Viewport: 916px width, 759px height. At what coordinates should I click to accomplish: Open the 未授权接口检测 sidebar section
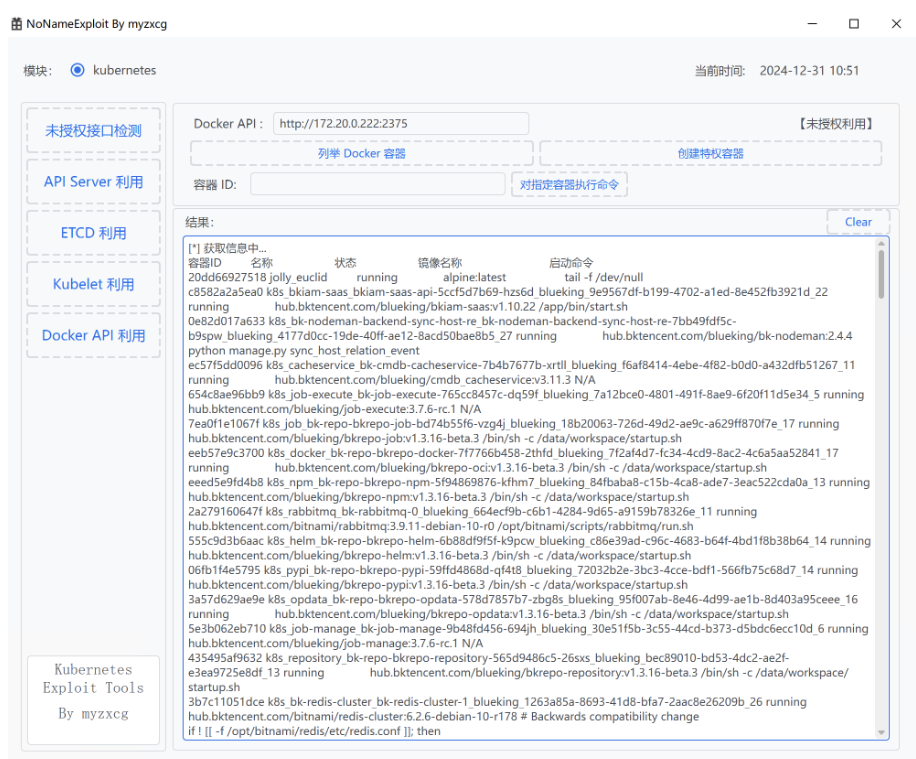[93, 130]
